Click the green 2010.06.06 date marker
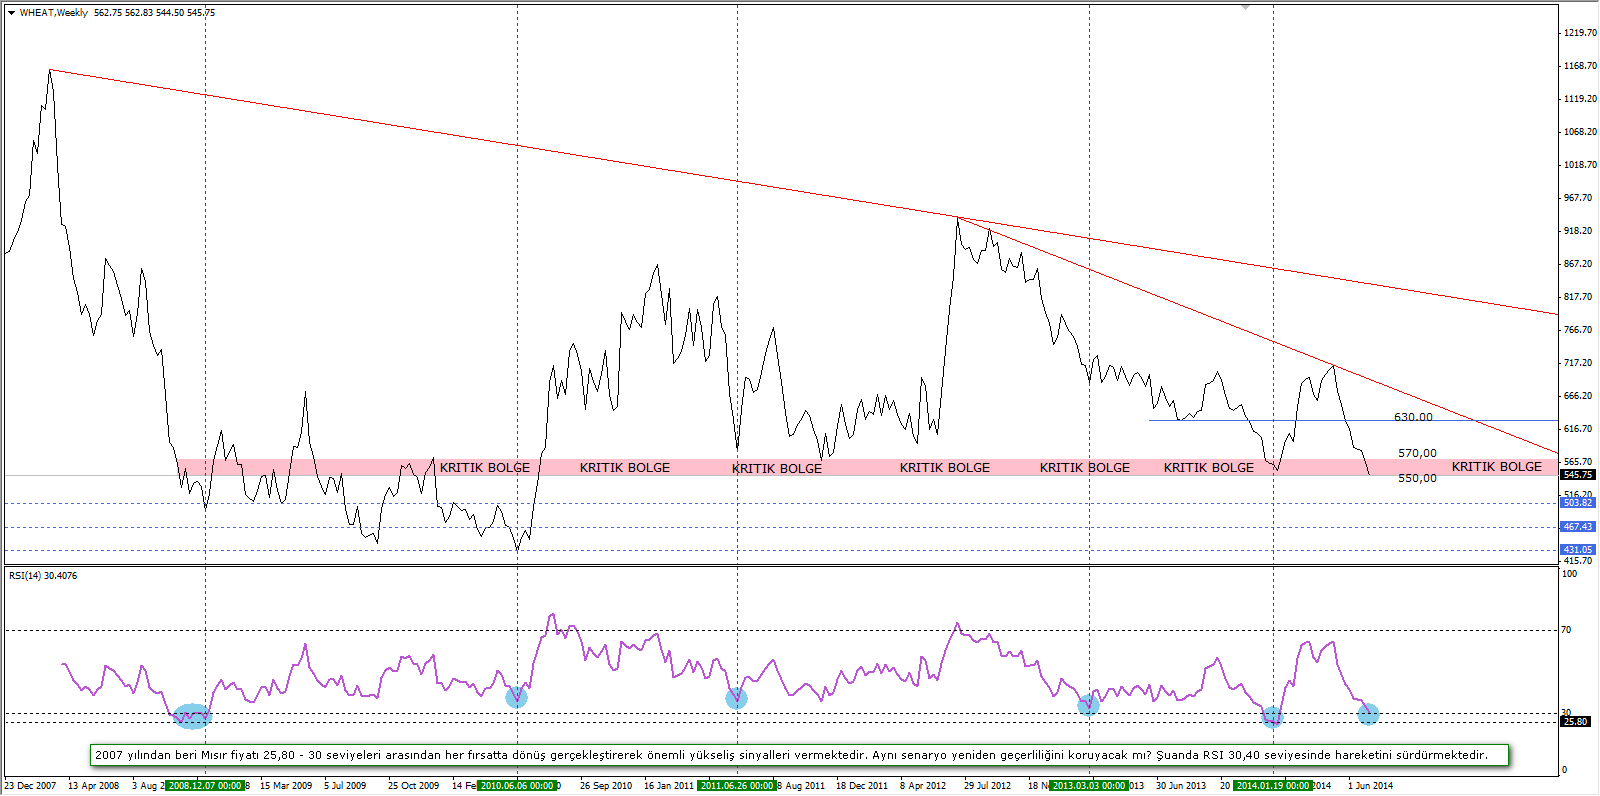The height and width of the screenshot is (796, 1600). (517, 786)
